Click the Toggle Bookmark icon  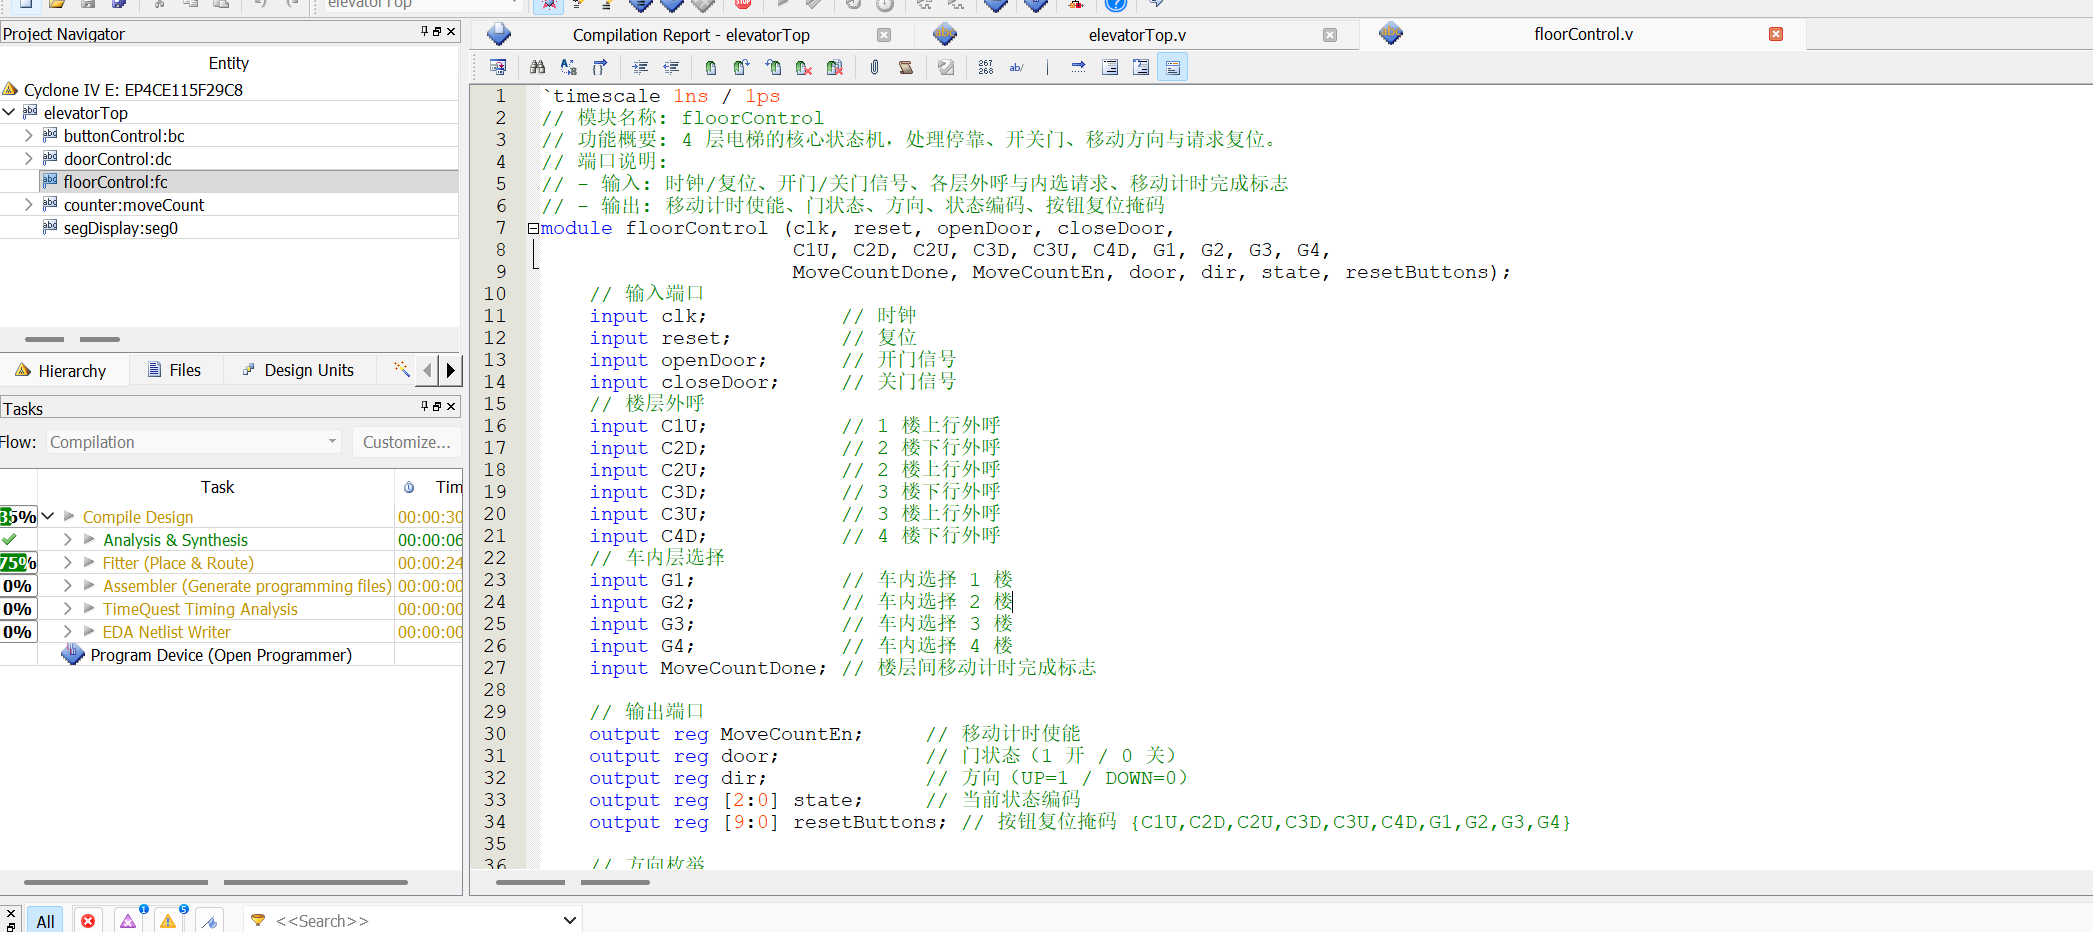(x=711, y=67)
